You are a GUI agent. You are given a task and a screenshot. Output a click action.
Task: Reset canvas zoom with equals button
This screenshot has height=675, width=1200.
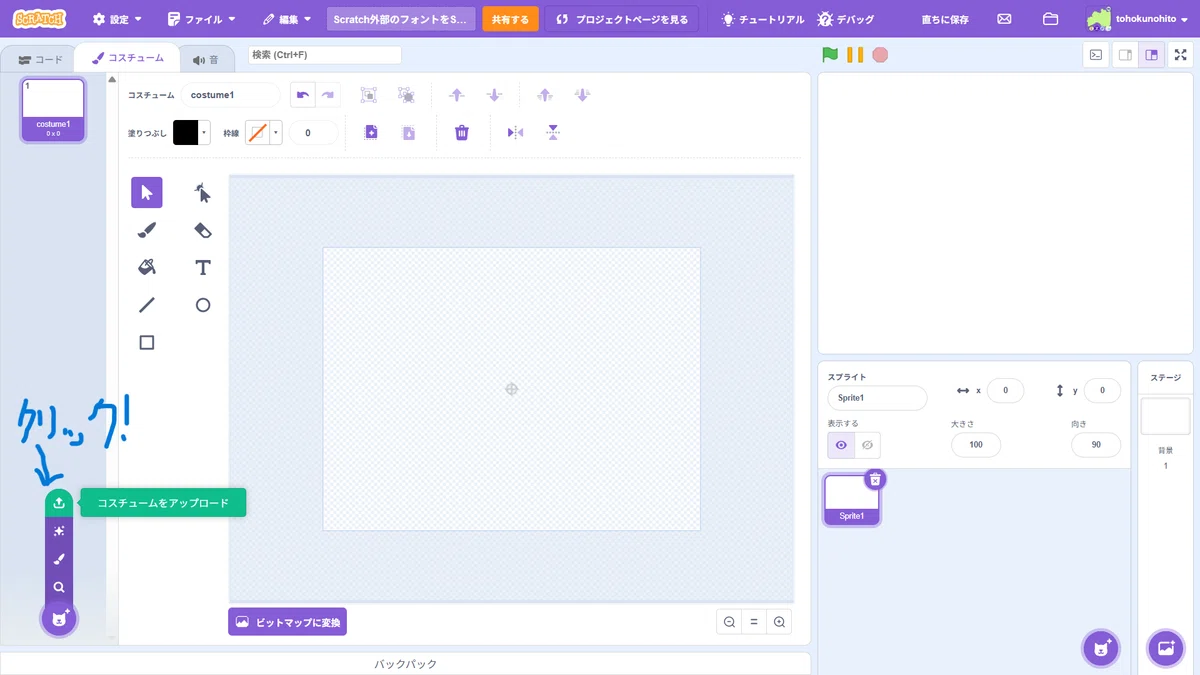point(754,622)
